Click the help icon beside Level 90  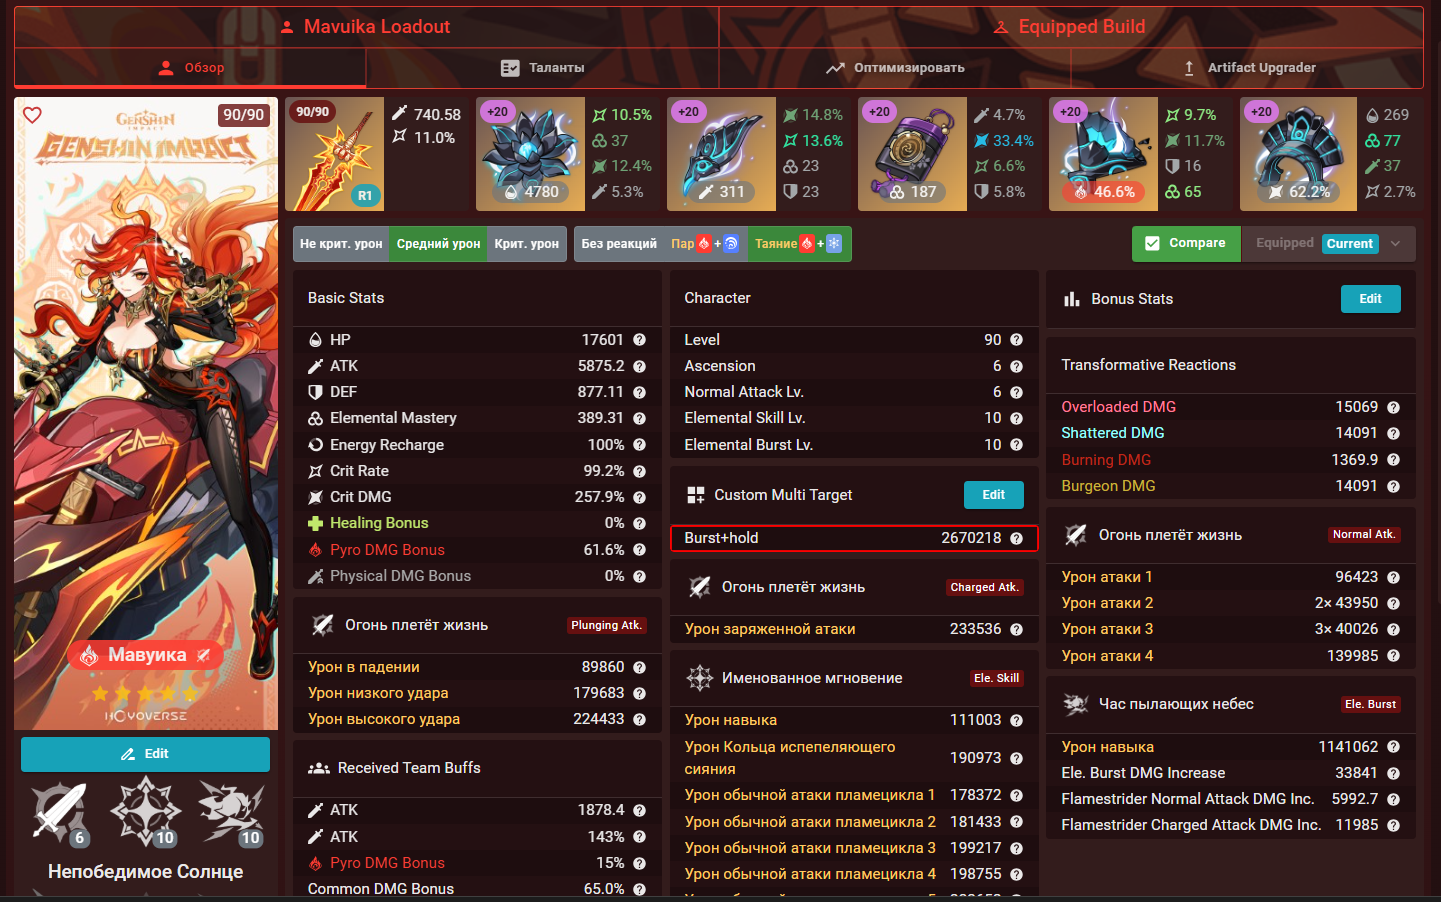[x=1016, y=340]
